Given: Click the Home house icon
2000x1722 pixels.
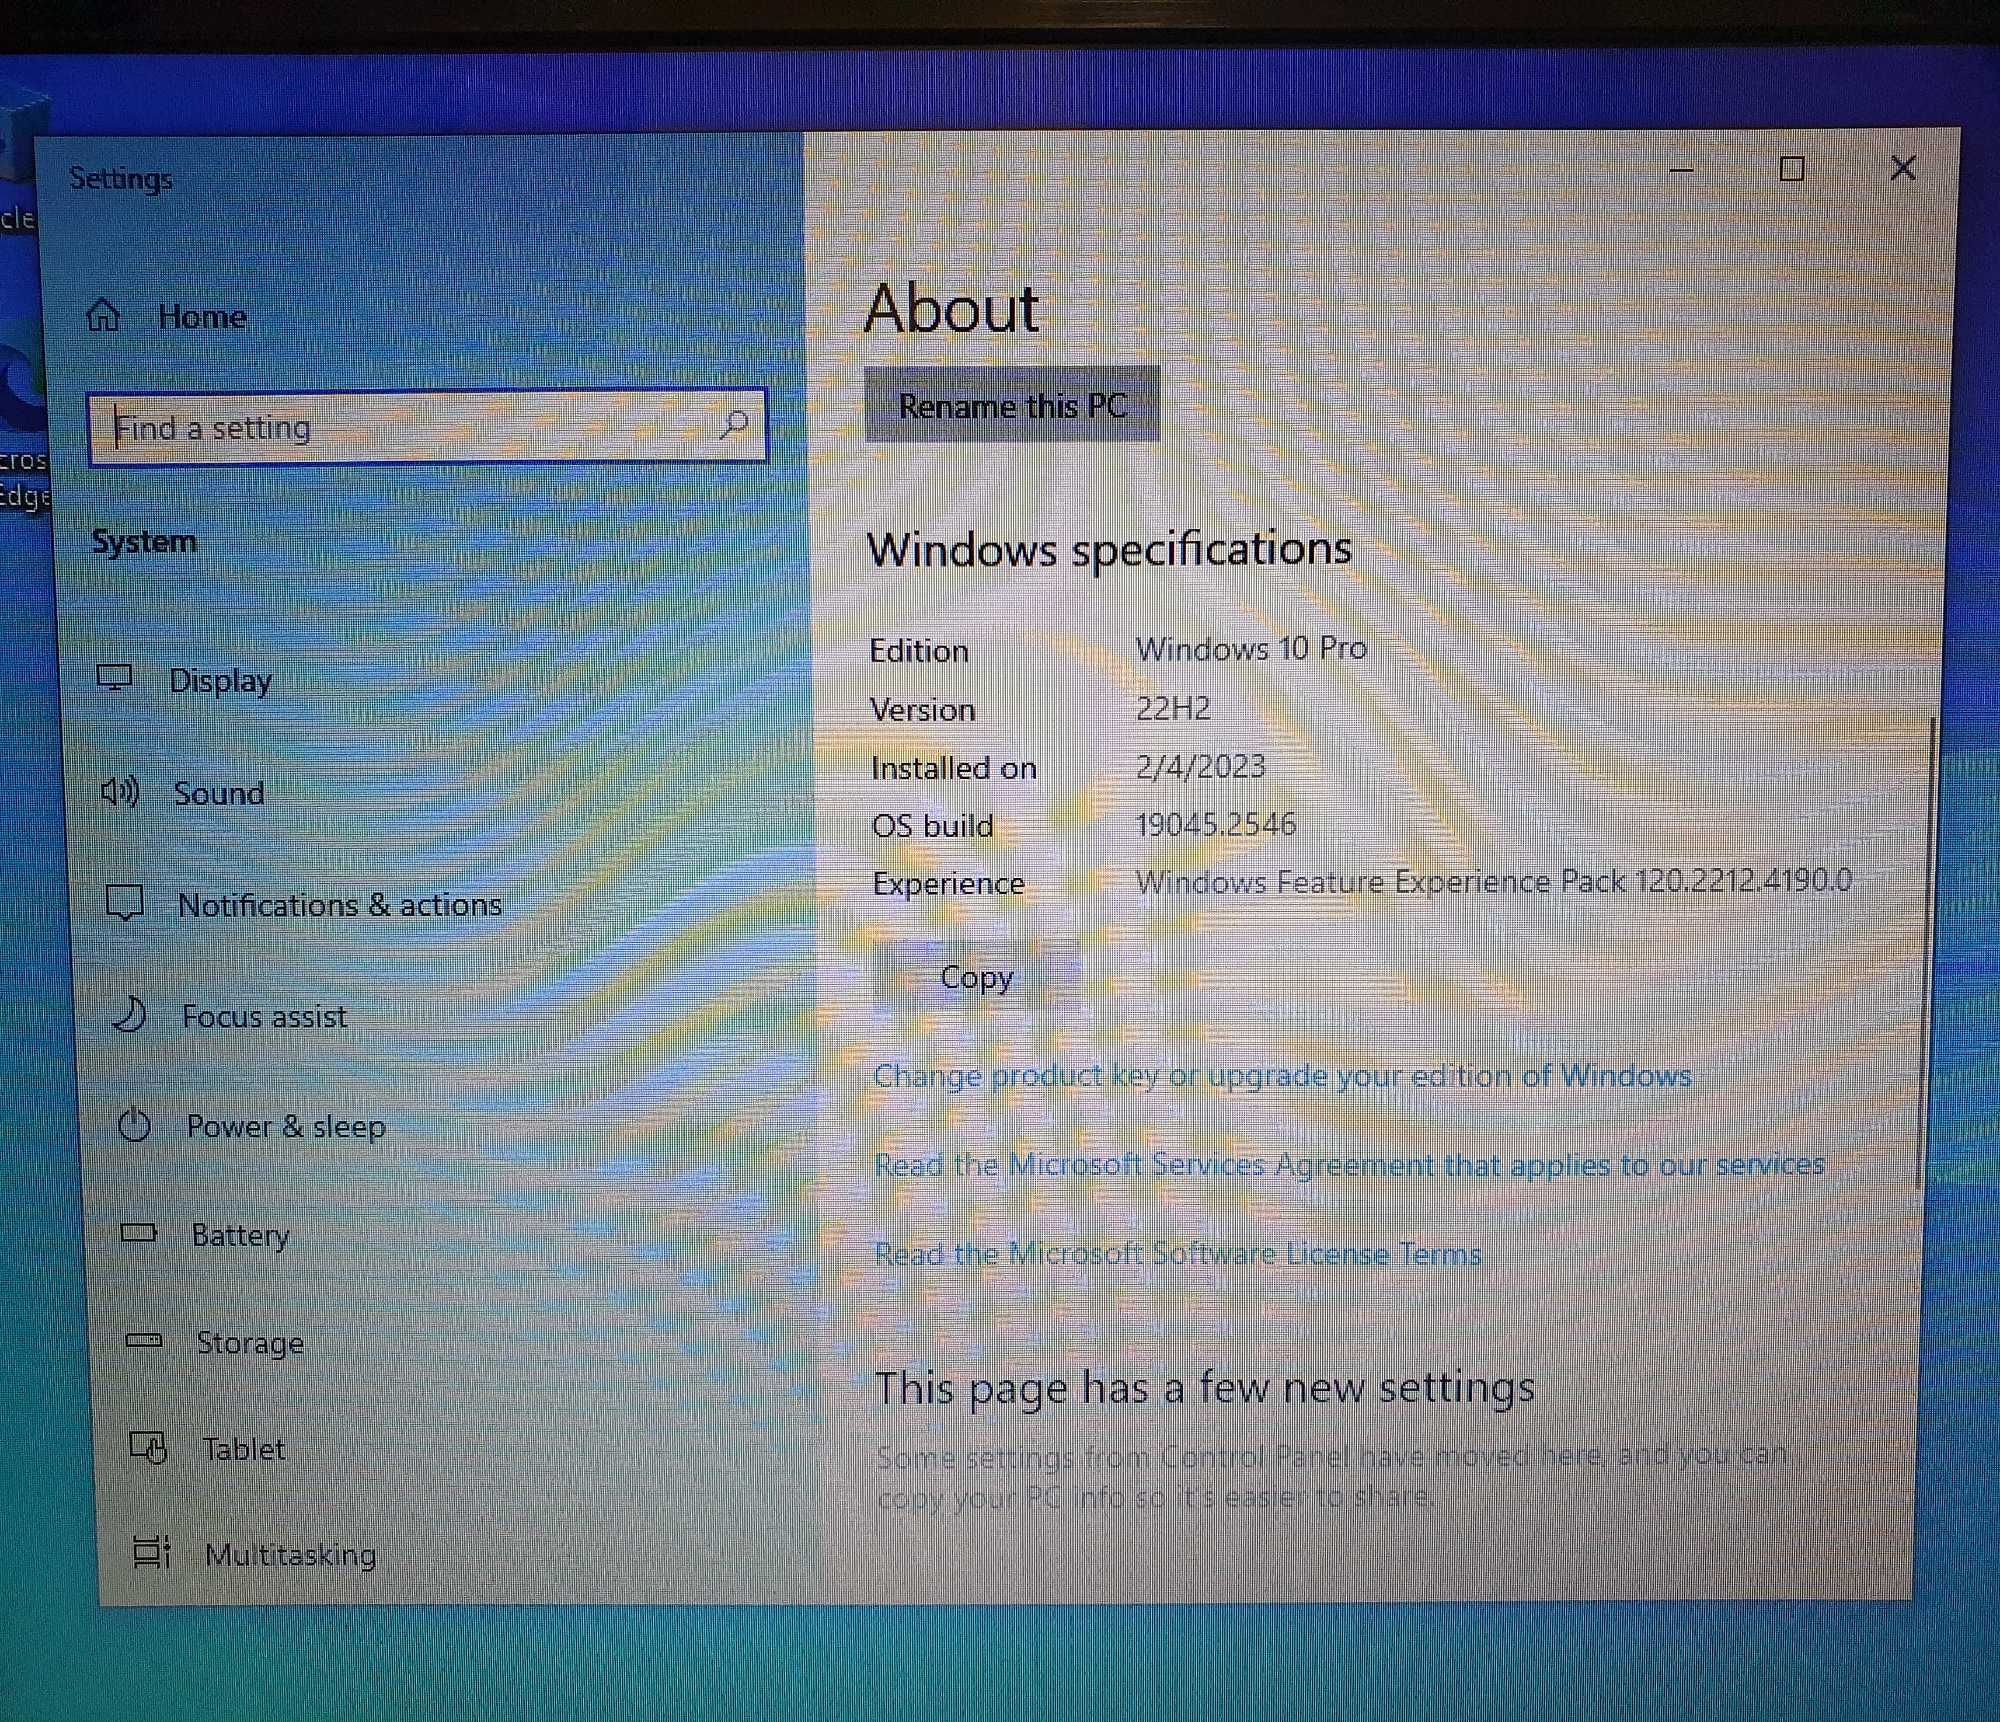Looking at the screenshot, I should click(x=103, y=316).
